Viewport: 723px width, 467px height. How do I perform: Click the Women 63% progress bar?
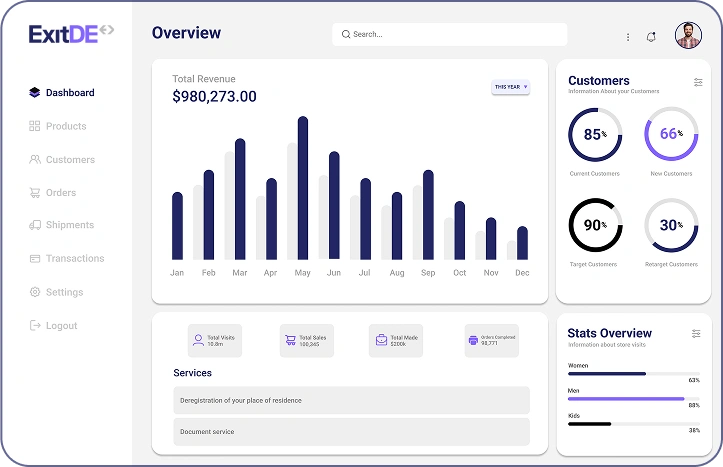[x=633, y=373]
